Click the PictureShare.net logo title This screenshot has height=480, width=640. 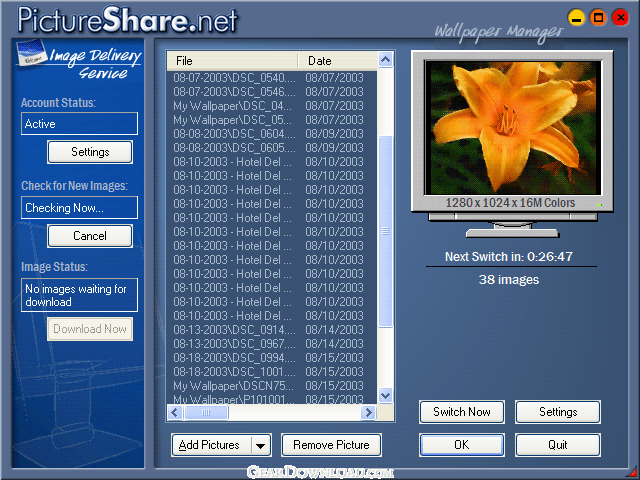[127, 19]
